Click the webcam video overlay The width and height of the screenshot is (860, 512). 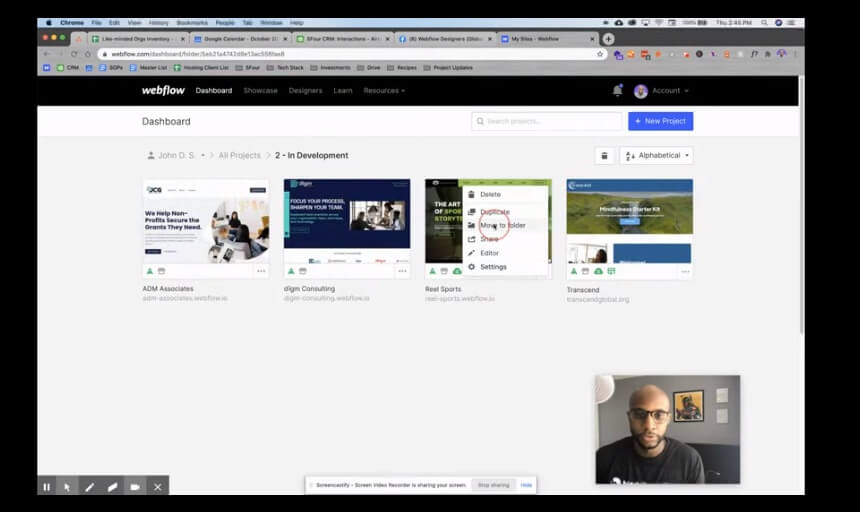coord(668,430)
